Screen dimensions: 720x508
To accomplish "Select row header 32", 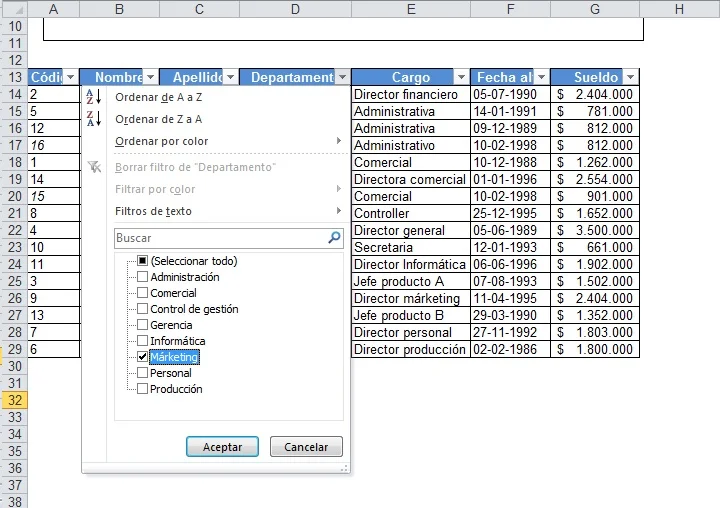I will click(15, 400).
